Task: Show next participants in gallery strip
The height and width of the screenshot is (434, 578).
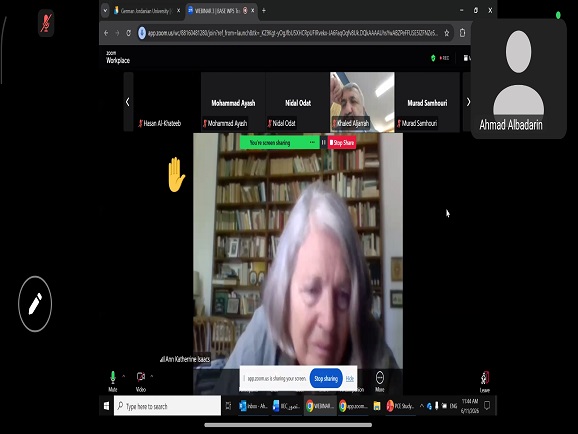Action: click(468, 102)
